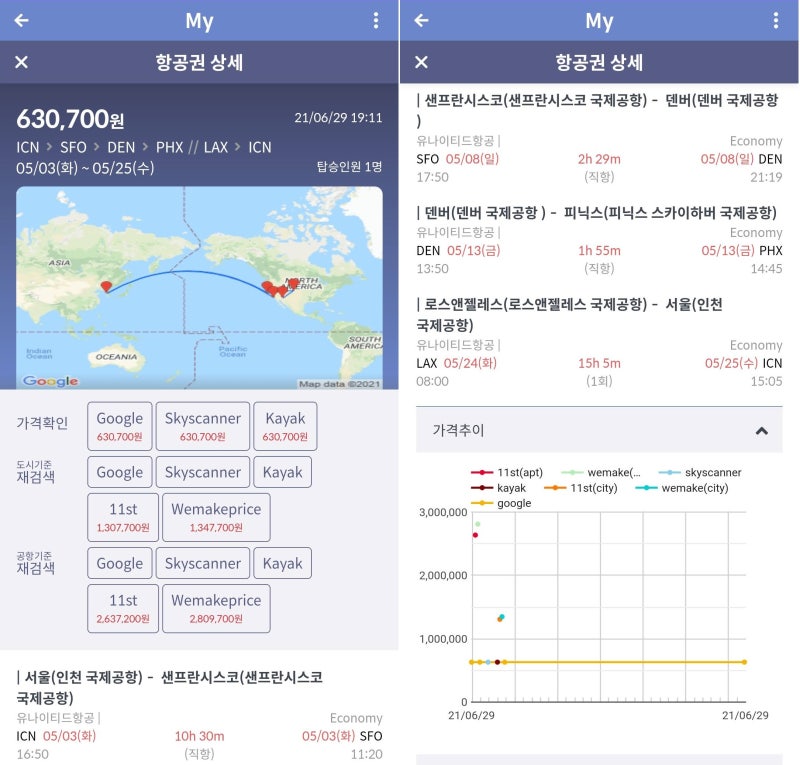The image size is (800, 765).
Task: Tap the 15:05 arrival time at ICN
Action: click(x=766, y=381)
